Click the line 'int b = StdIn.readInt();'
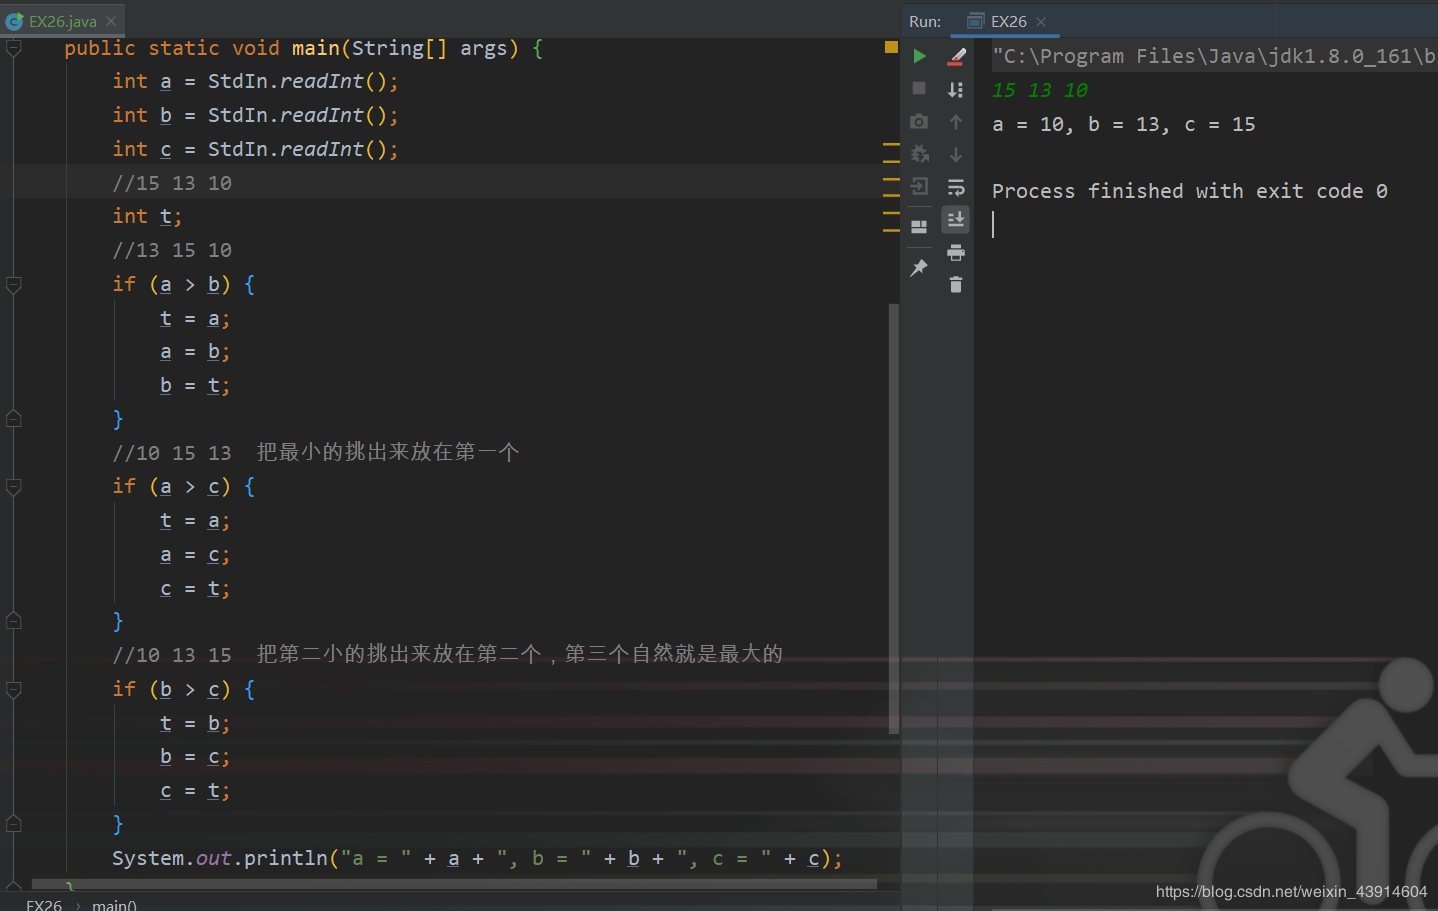Image resolution: width=1438 pixels, height=911 pixels. (255, 115)
